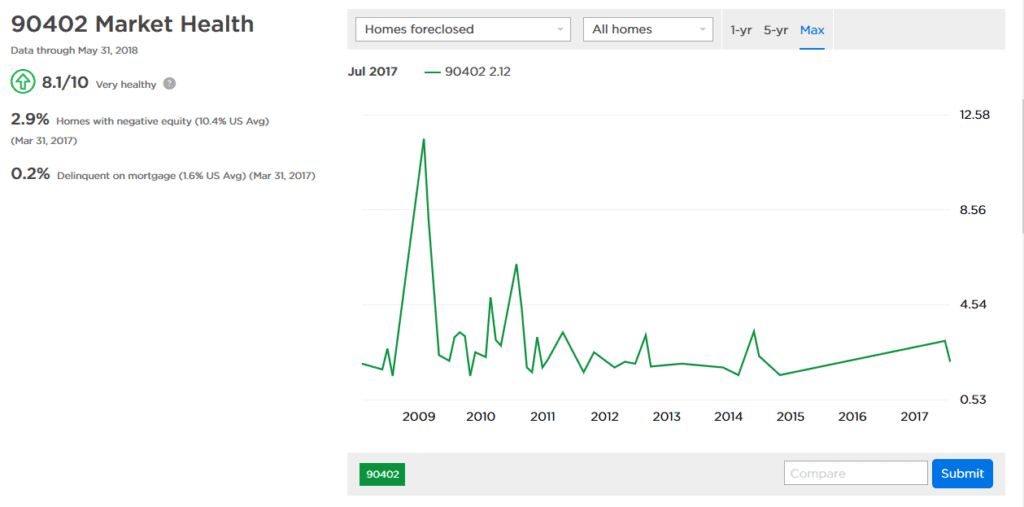Image resolution: width=1024 pixels, height=507 pixels.
Task: Click the 90402 2.12 legend entry
Action: pyautogui.click(x=468, y=72)
